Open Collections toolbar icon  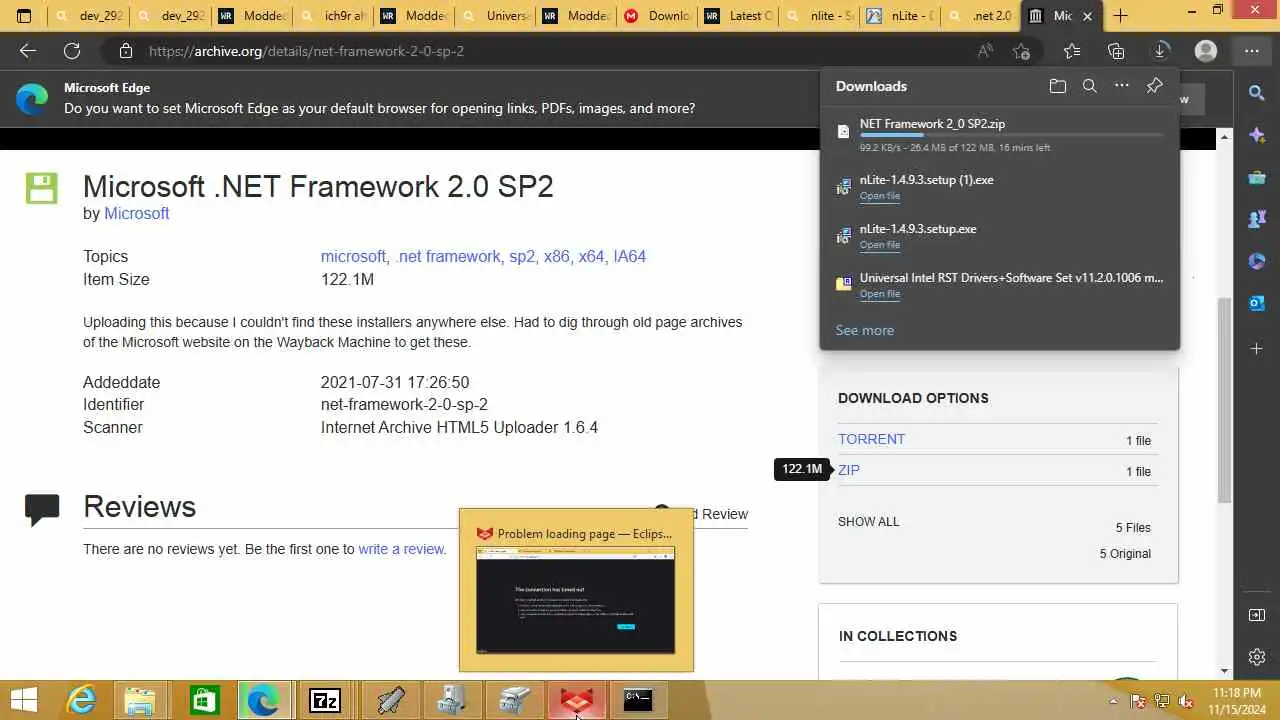coord(1116,51)
